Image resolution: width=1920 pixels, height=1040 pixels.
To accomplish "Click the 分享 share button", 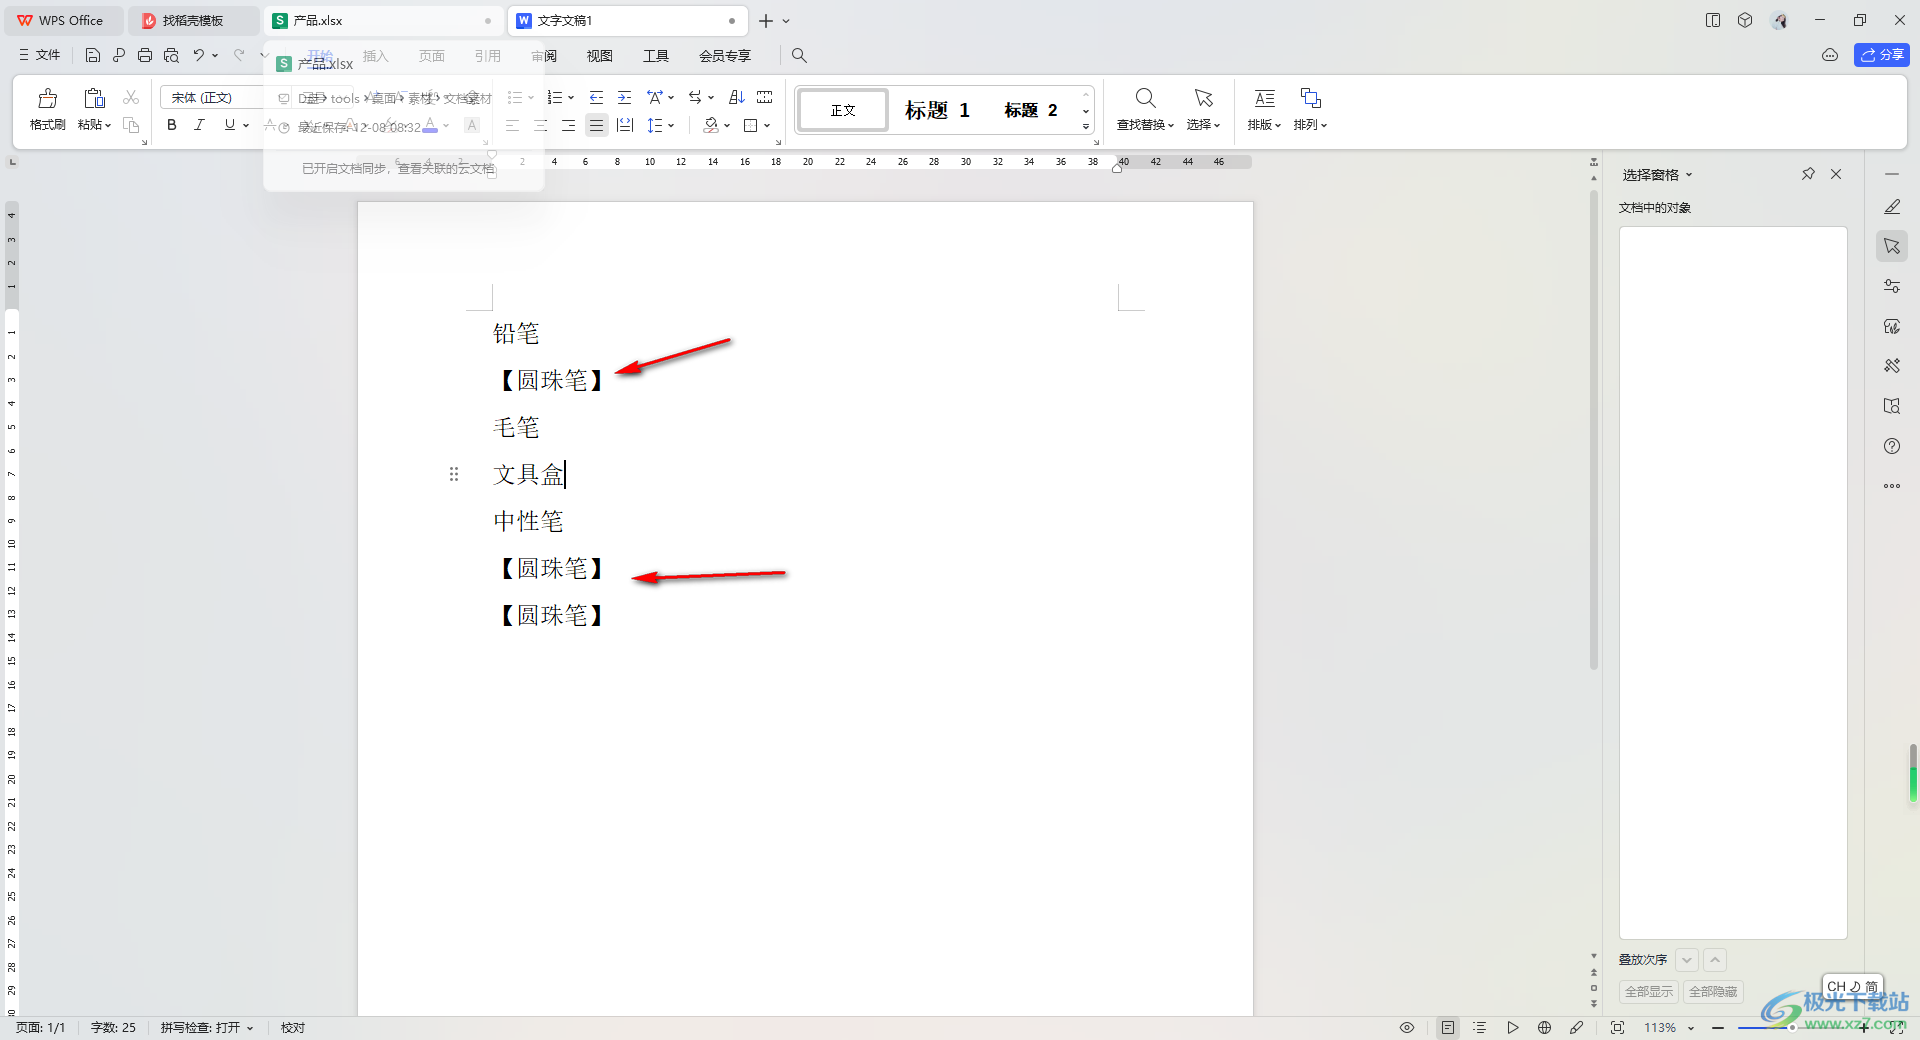I will [1882, 55].
